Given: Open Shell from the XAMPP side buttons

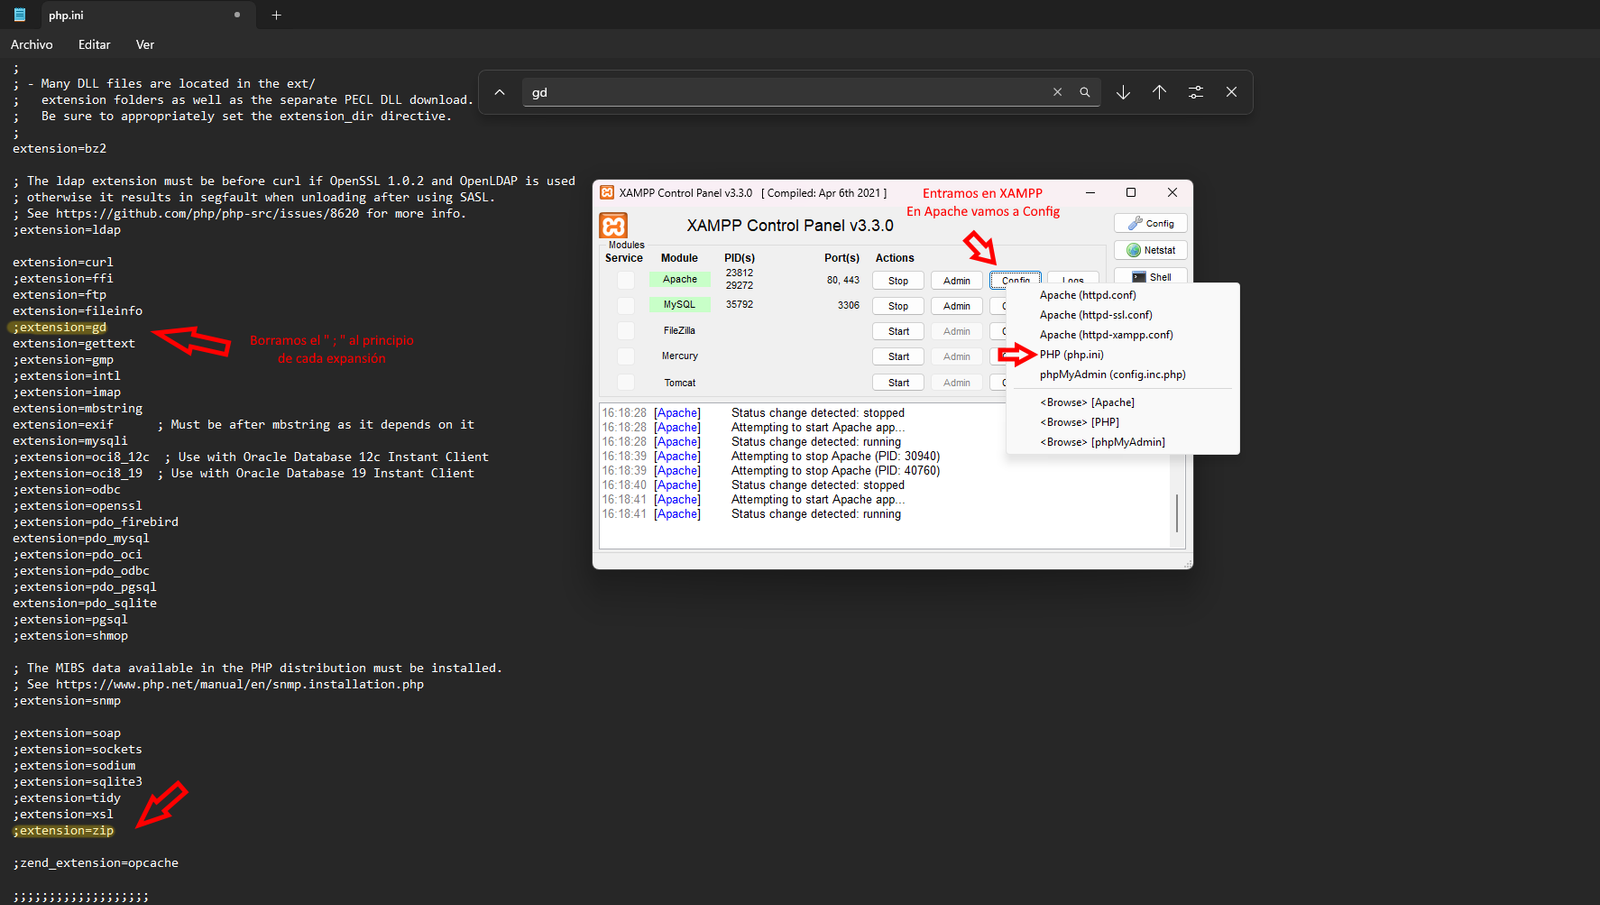Looking at the screenshot, I should (x=1151, y=276).
